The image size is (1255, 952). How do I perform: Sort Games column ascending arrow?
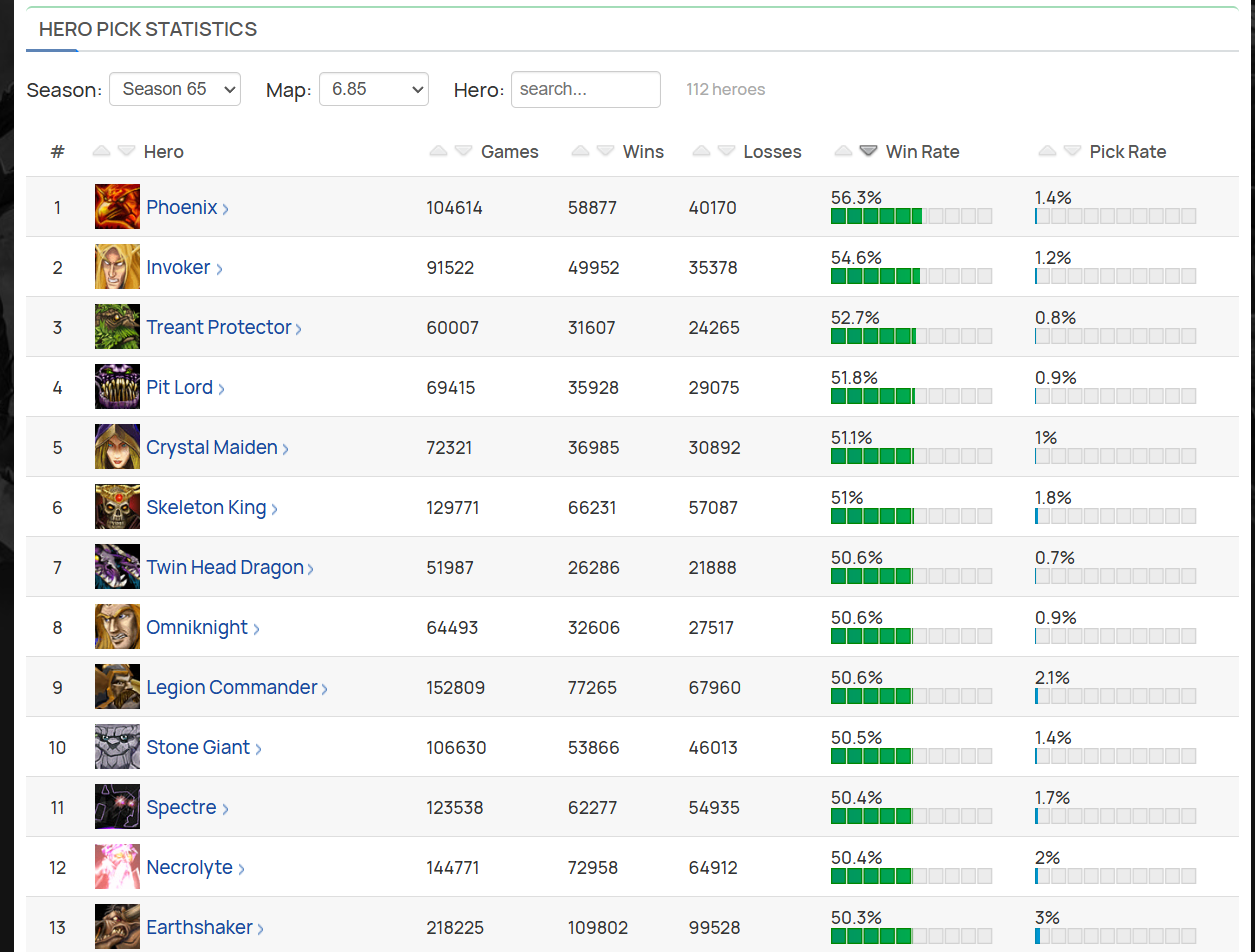[438, 151]
